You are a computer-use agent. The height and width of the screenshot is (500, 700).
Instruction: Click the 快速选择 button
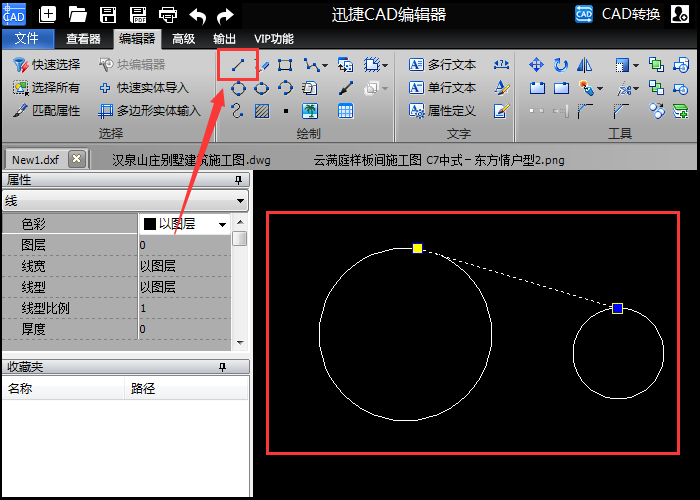click(x=46, y=65)
